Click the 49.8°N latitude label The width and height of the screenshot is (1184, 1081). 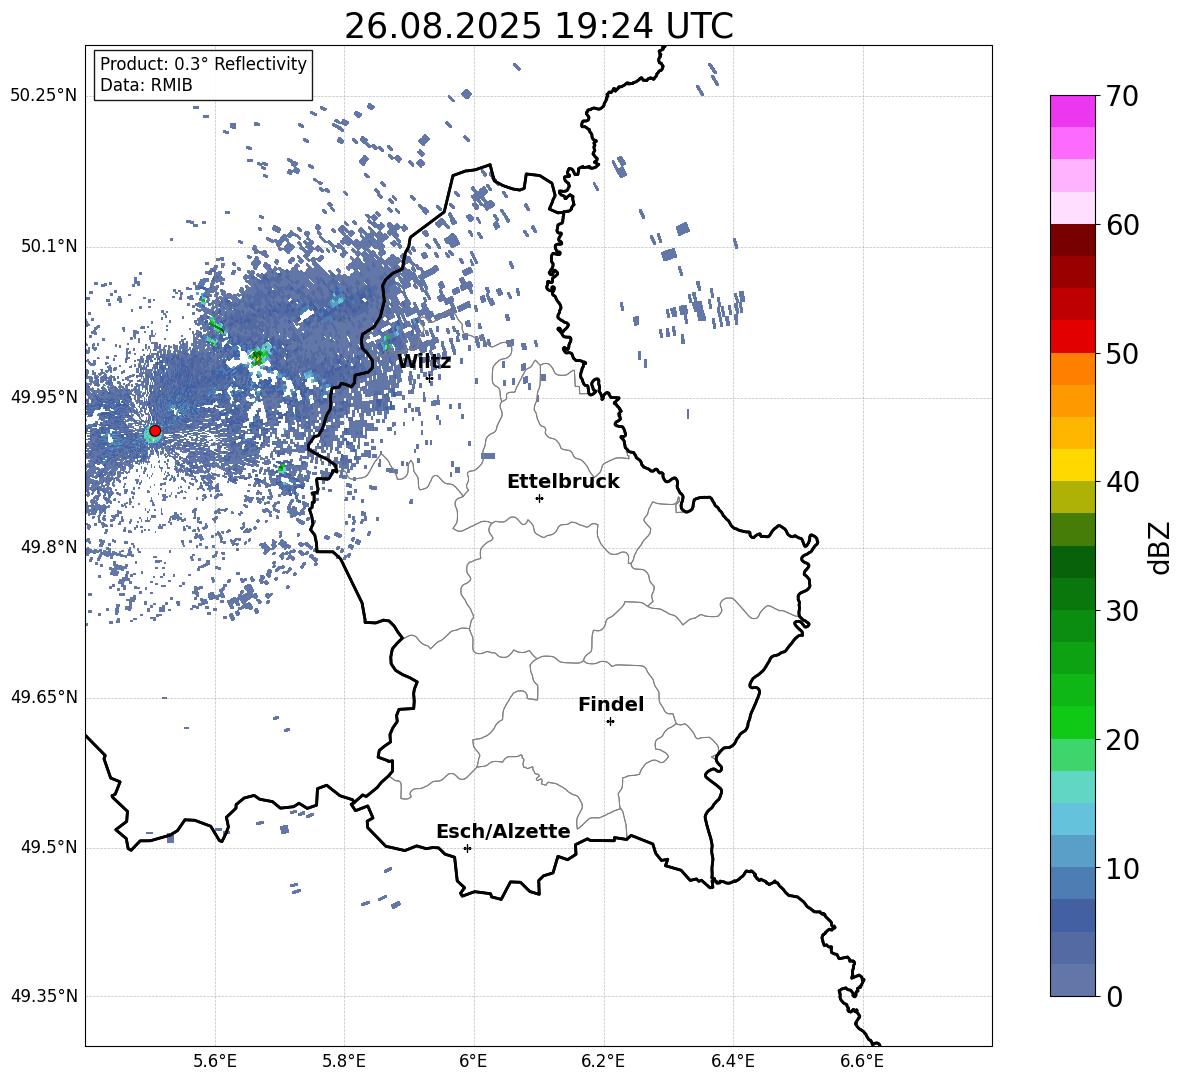click(x=49, y=547)
